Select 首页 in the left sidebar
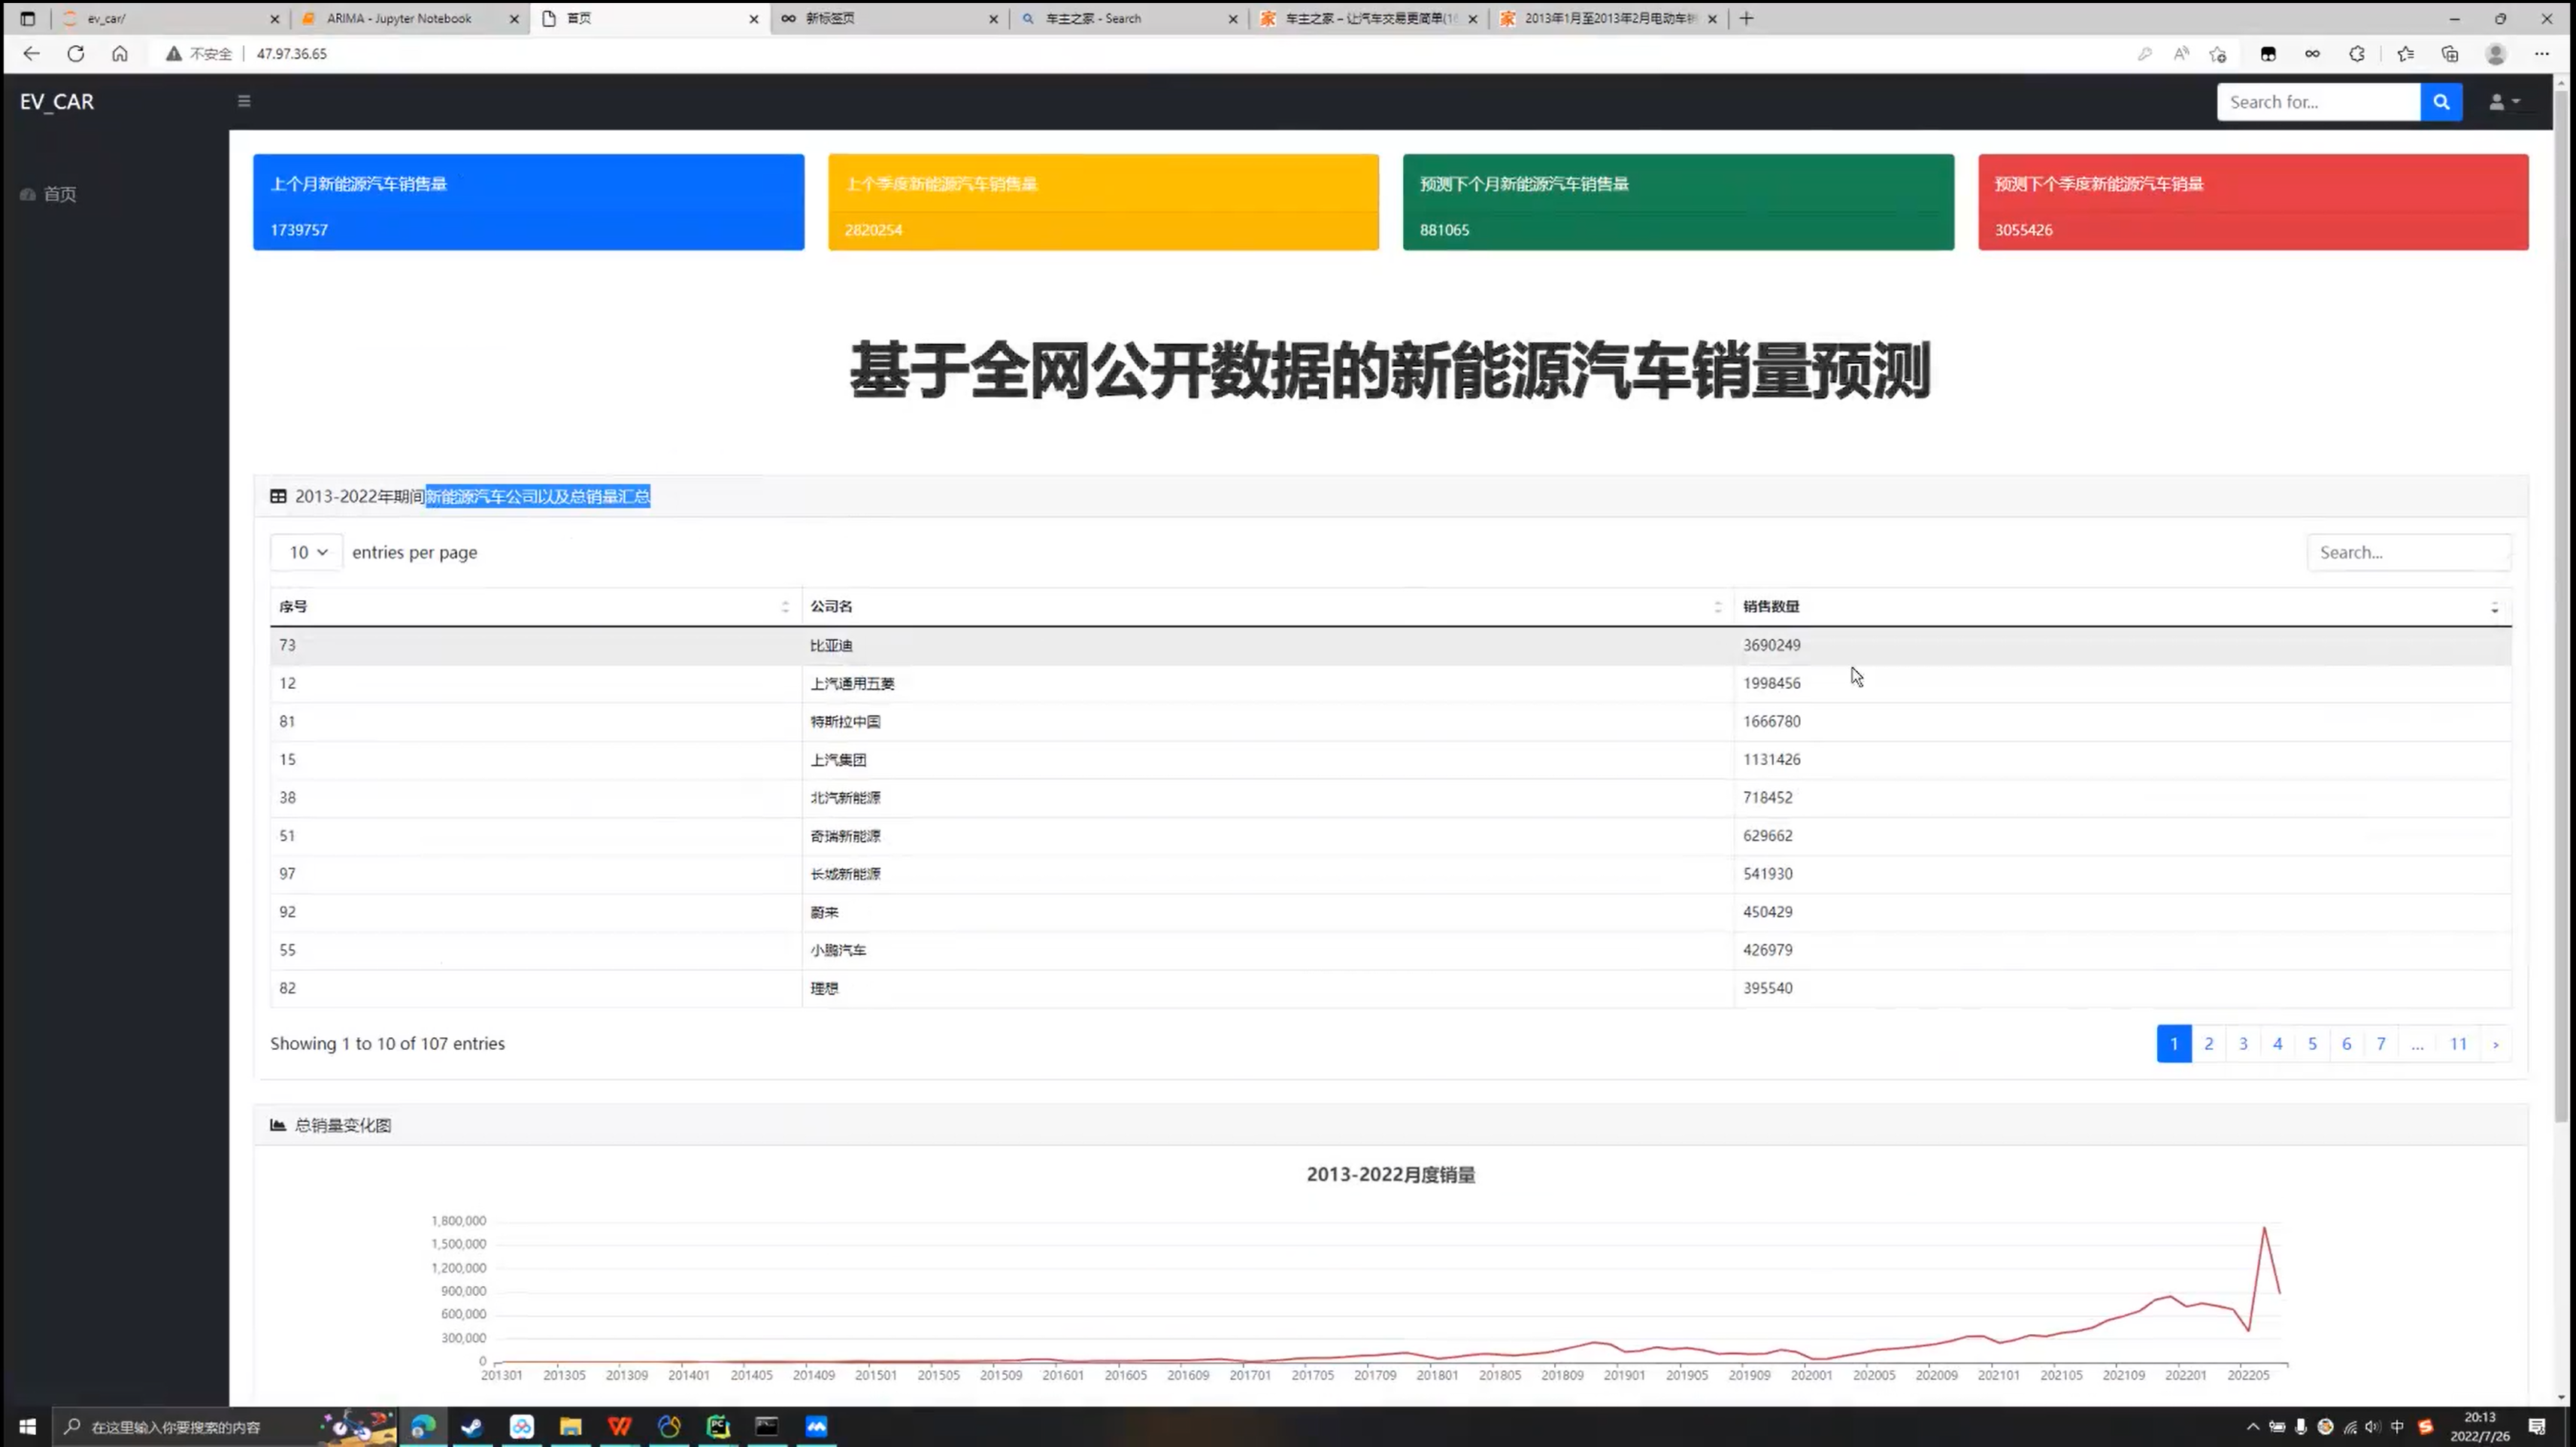The width and height of the screenshot is (2576, 1447). 59,194
